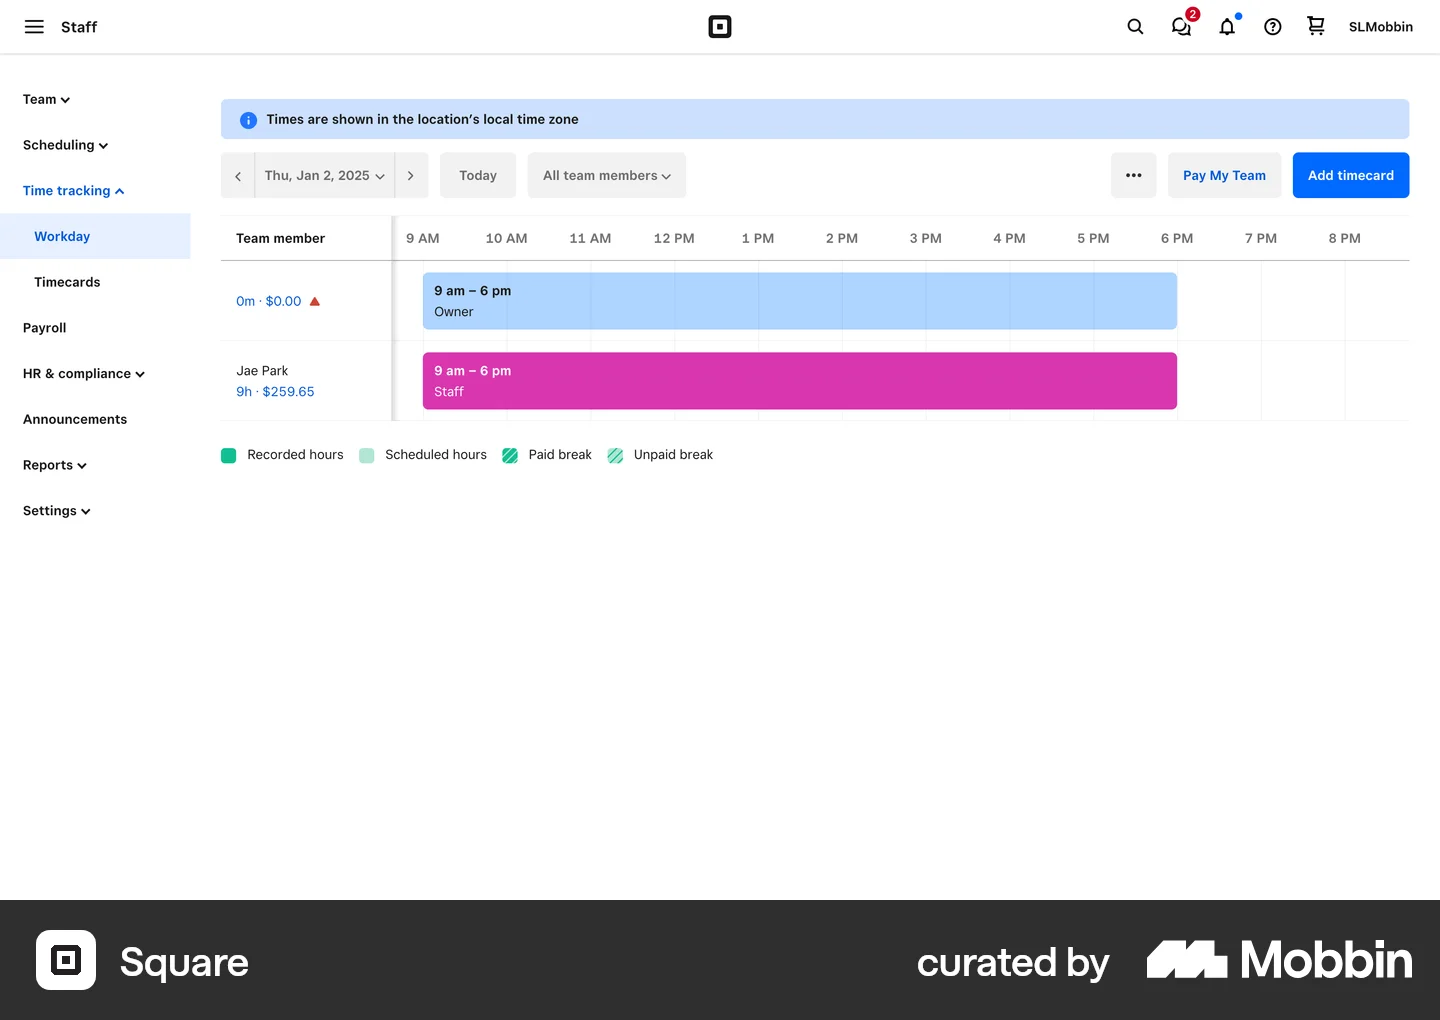1440x1020 pixels.
Task: Open the hamburger navigation menu
Action: click(34, 27)
